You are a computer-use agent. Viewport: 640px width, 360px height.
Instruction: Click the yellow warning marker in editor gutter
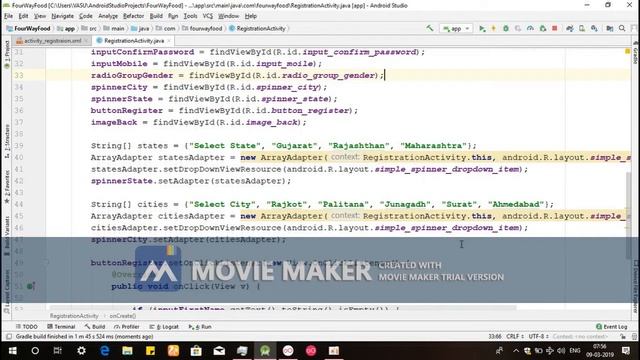click(627, 51)
